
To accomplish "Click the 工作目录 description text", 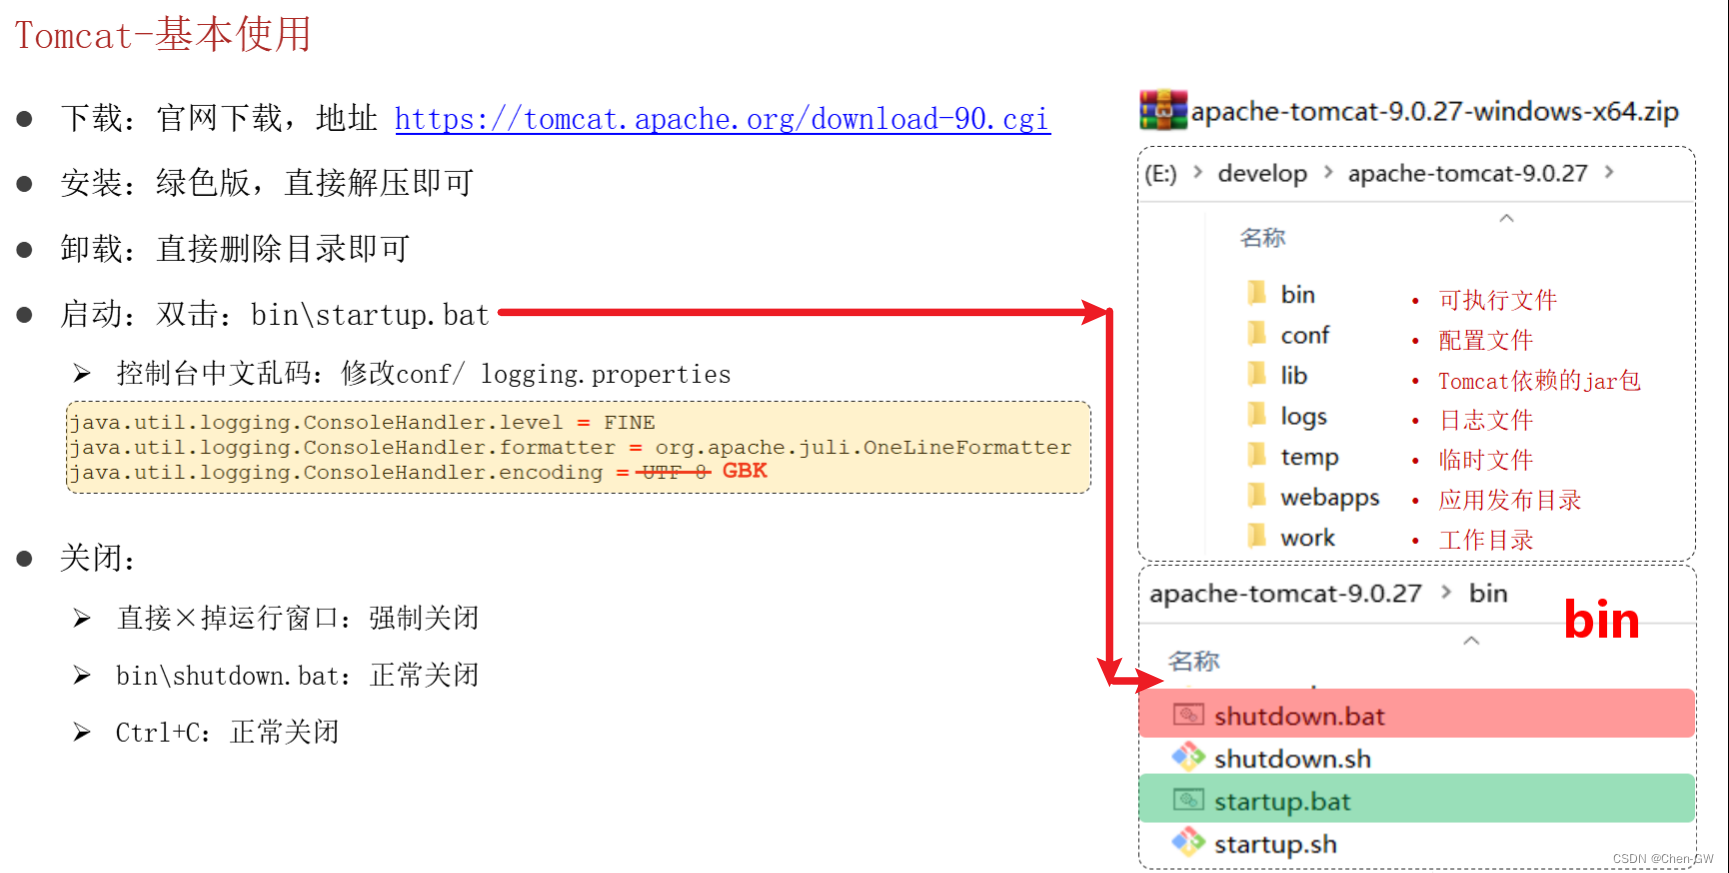I will pyautogui.click(x=1485, y=540).
